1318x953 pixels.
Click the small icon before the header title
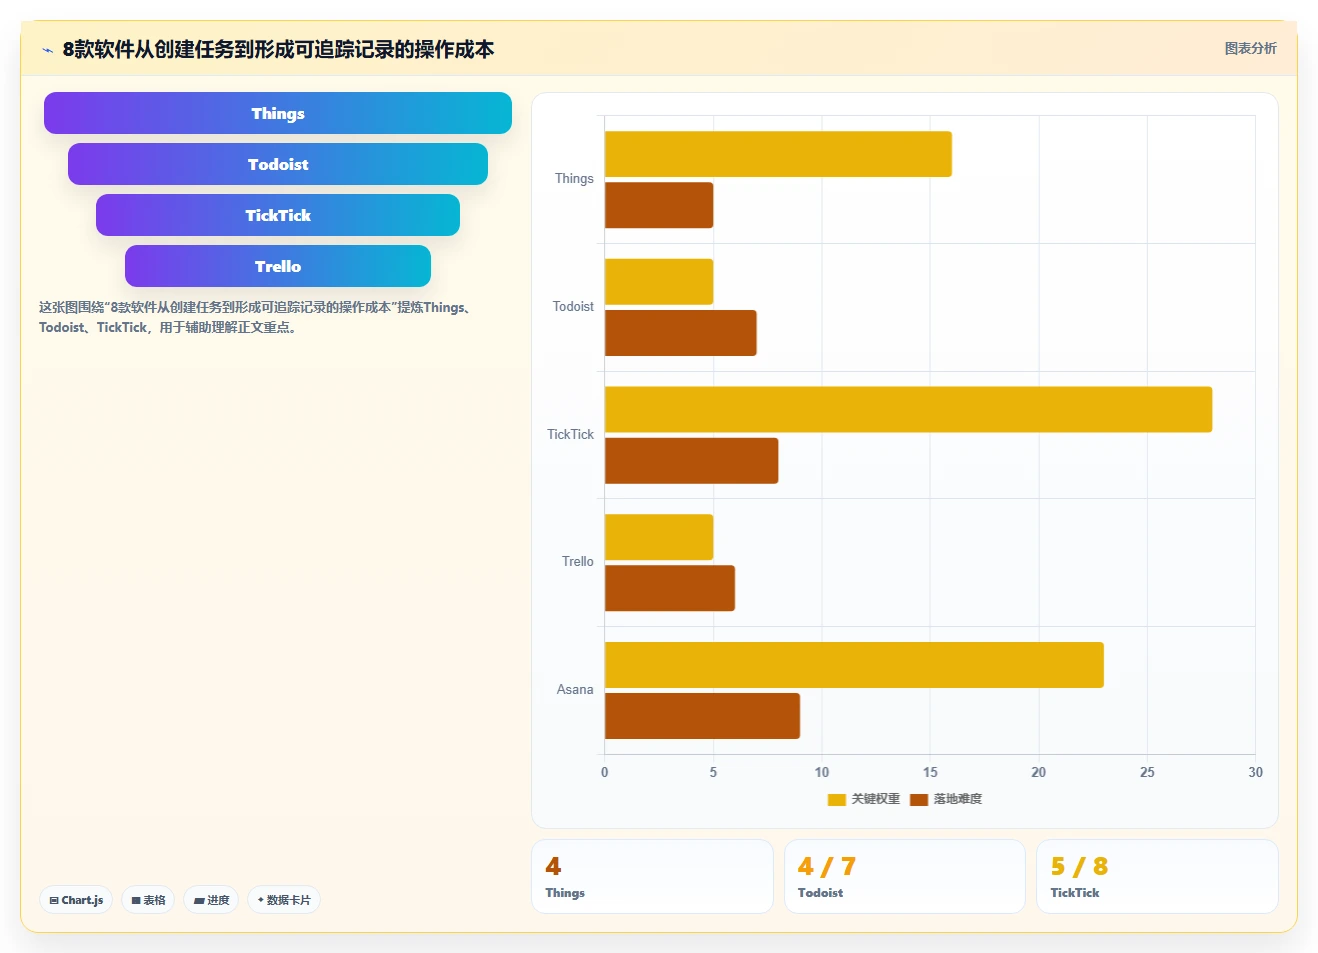pos(47,50)
